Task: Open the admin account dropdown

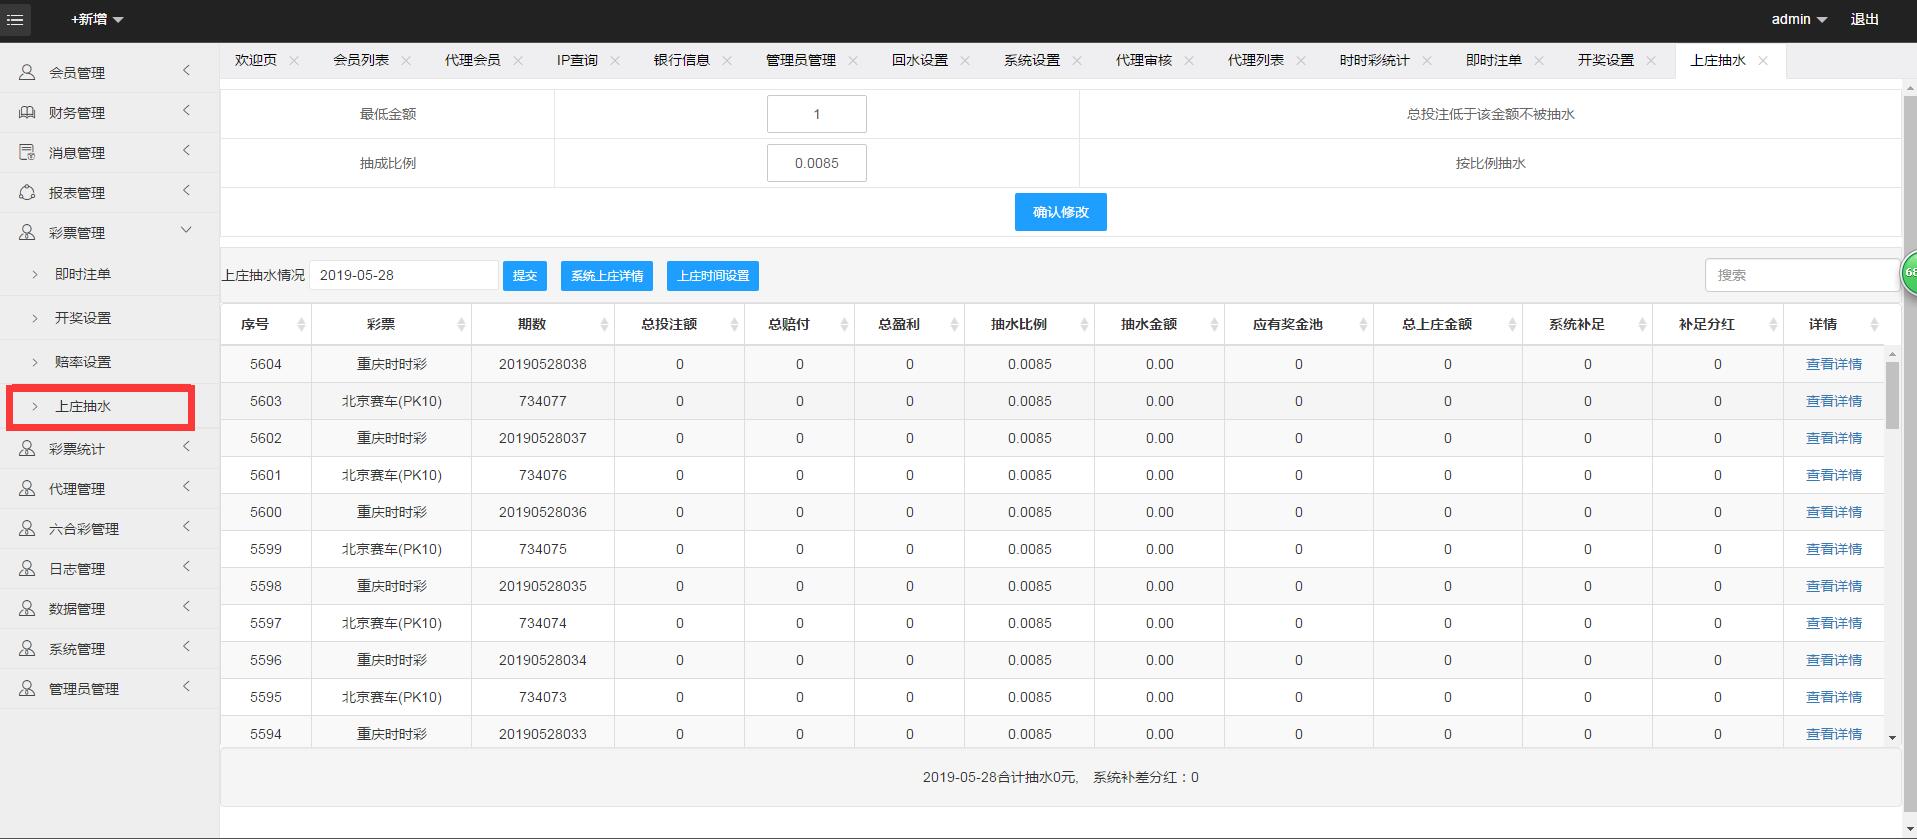Action: pos(1798,20)
